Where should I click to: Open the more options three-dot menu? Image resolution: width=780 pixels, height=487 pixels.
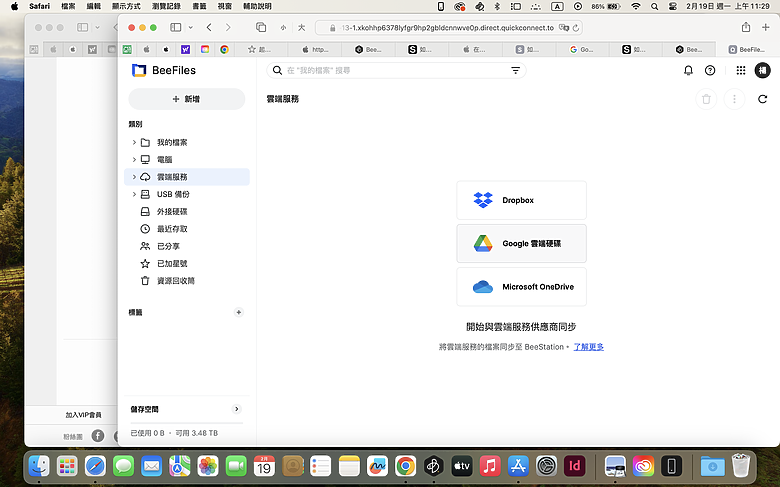(x=734, y=99)
